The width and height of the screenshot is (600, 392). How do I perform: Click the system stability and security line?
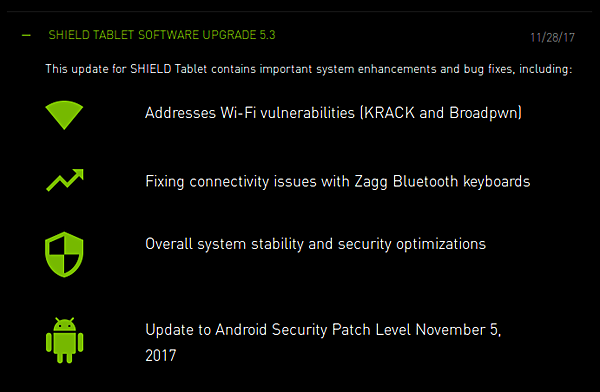click(x=315, y=244)
